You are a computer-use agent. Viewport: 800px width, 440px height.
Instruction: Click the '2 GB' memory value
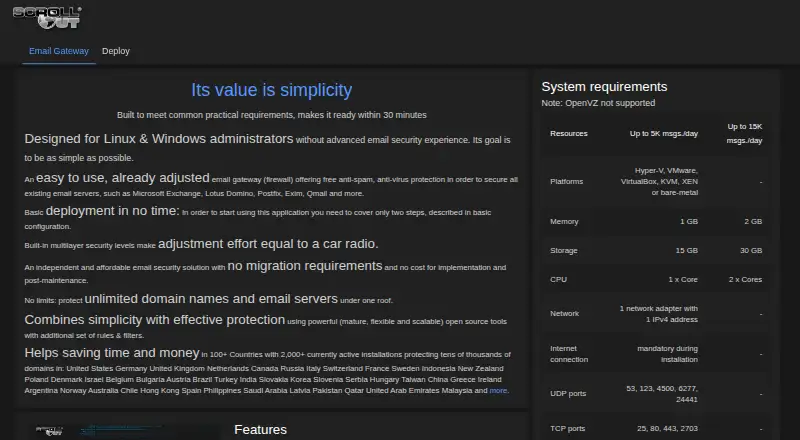pos(753,222)
